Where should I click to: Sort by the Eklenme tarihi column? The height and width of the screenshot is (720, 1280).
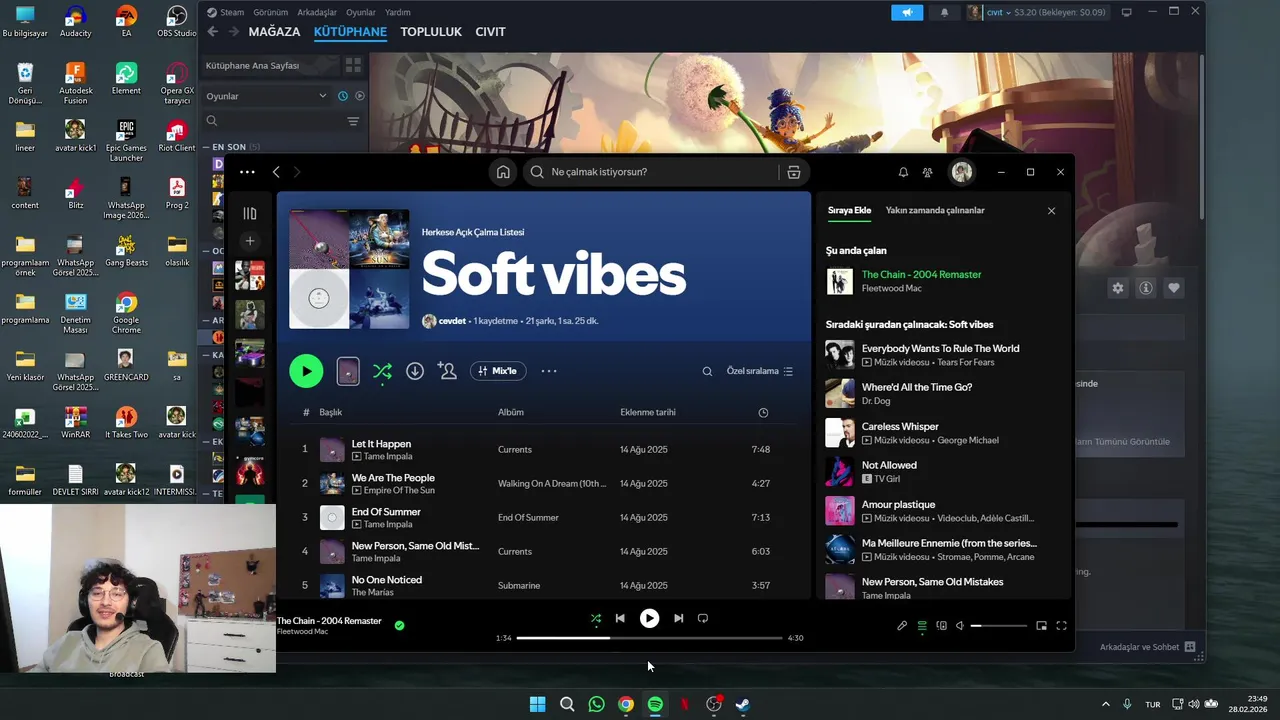648,412
